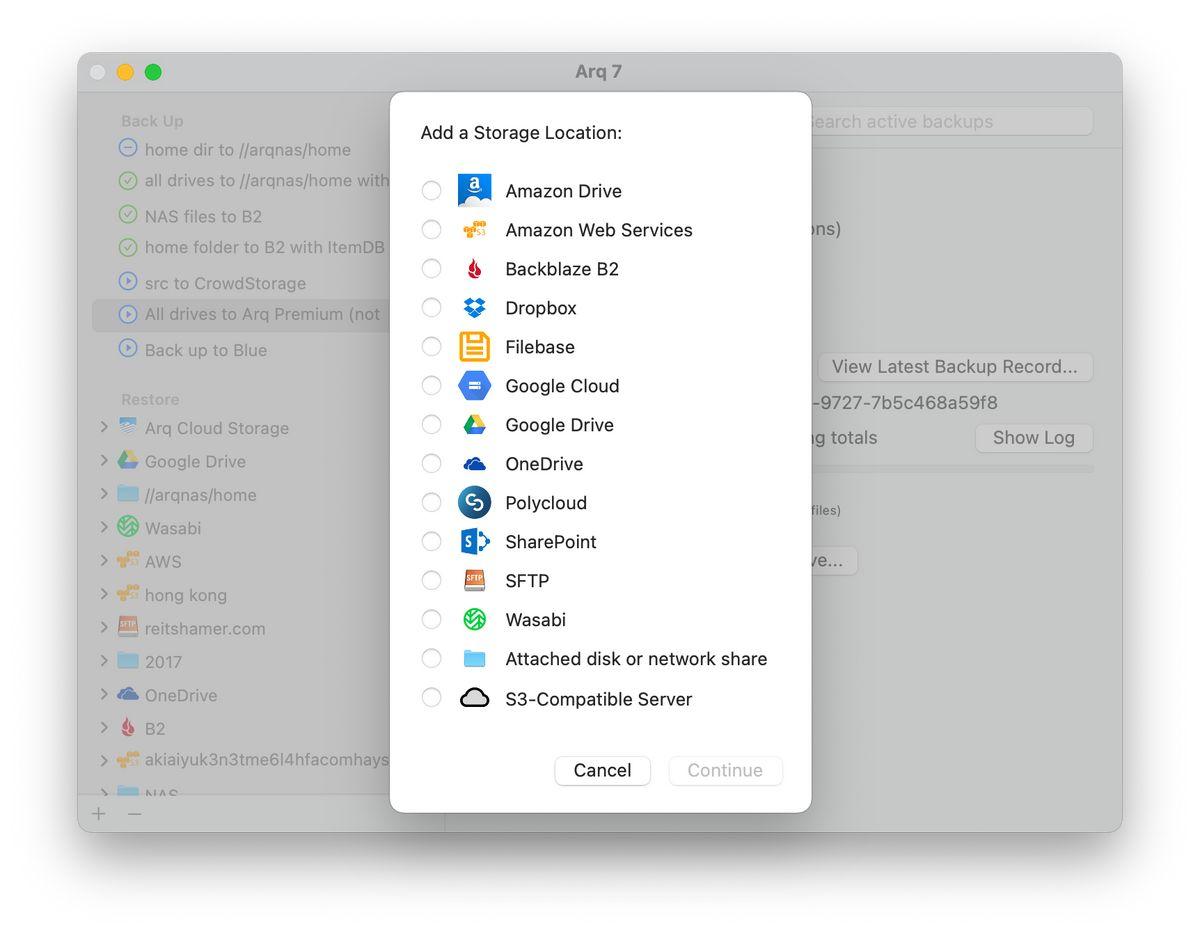Select the Amazon Drive radio button
The image size is (1200, 935).
point(431,190)
